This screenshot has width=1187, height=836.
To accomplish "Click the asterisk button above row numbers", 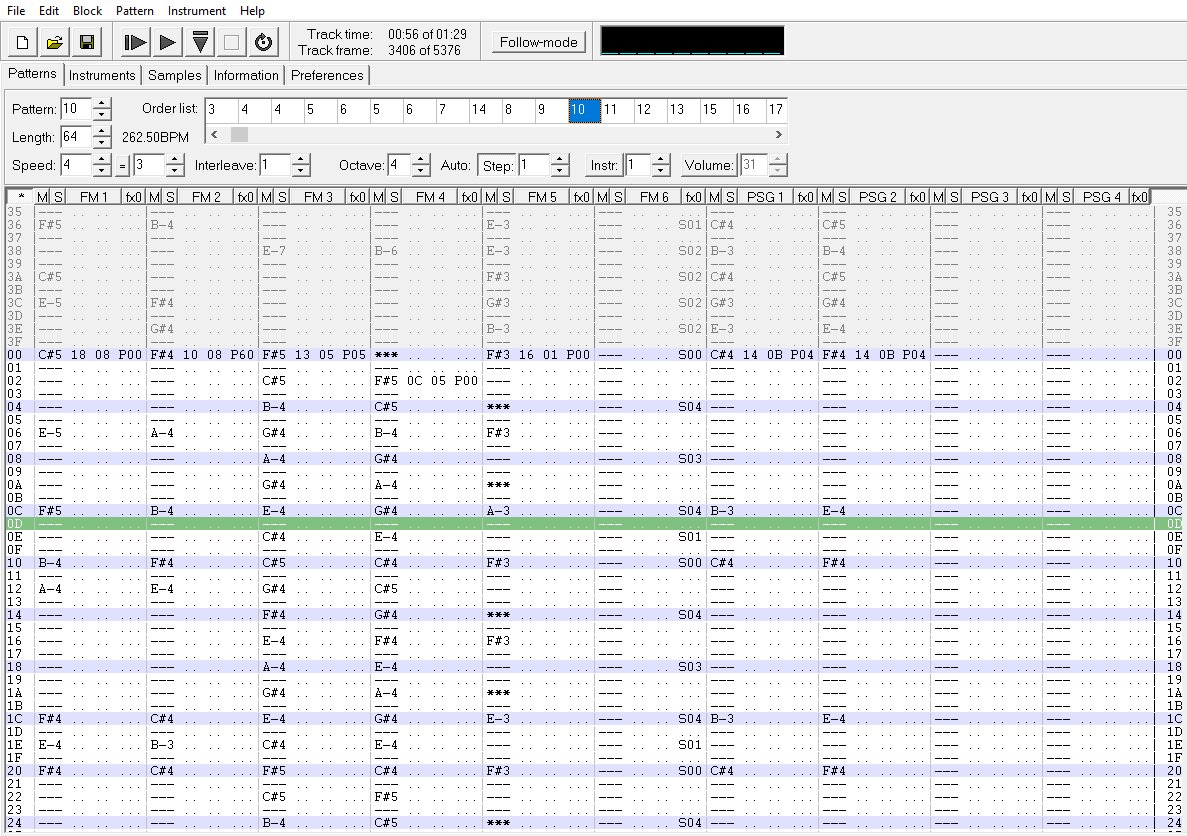I will pyautogui.click(x=20, y=197).
